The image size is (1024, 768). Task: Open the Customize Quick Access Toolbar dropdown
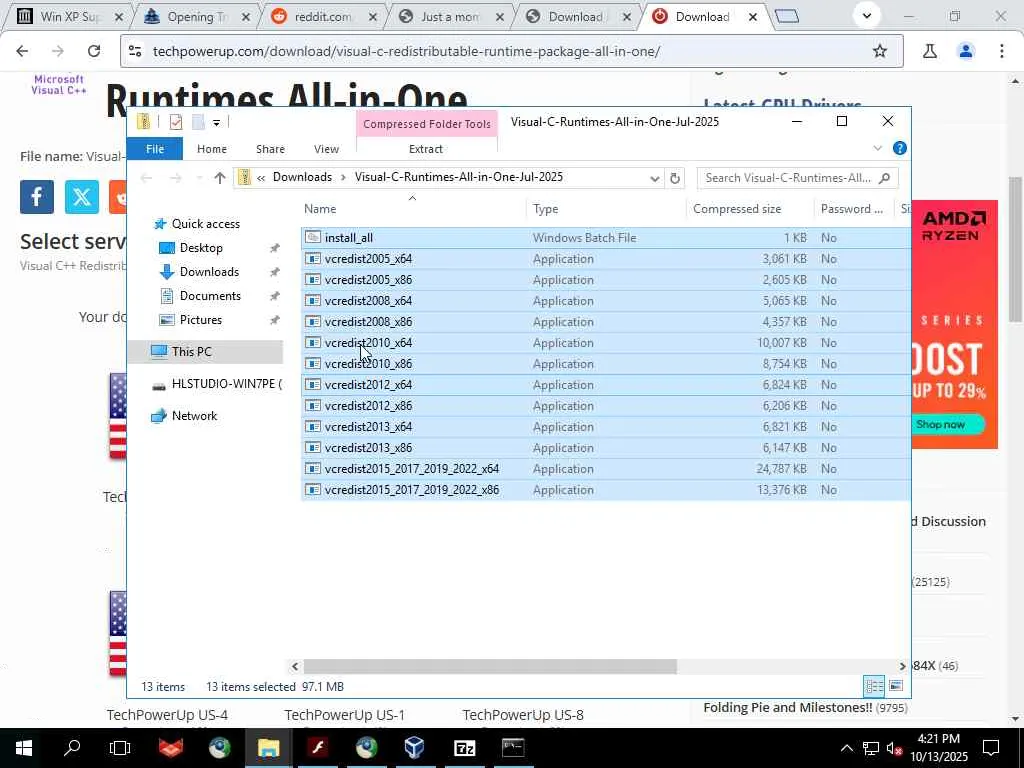click(x=216, y=122)
